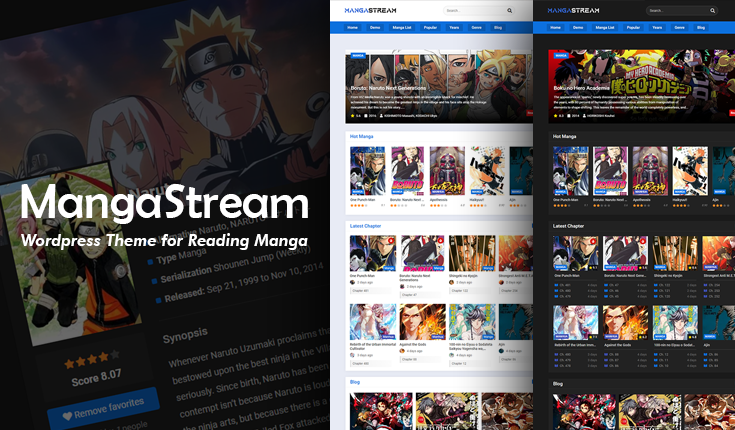Open Demo in the light theme navigation
This screenshot has width=735, height=430.
pos(375,28)
